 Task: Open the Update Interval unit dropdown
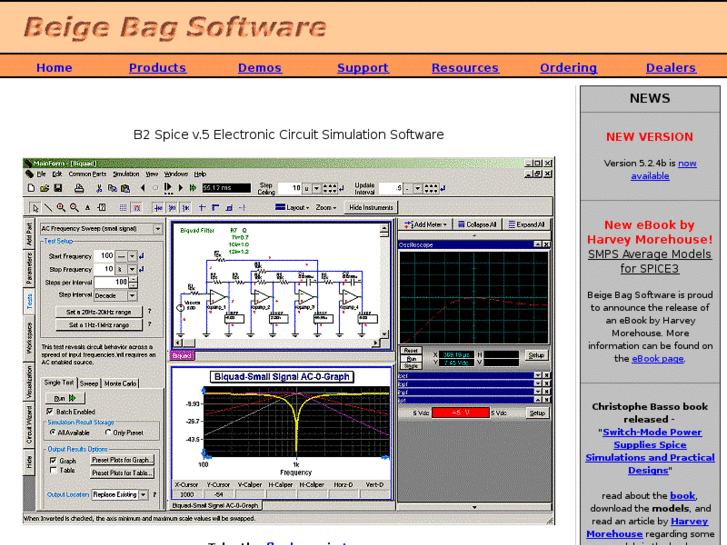(x=417, y=188)
